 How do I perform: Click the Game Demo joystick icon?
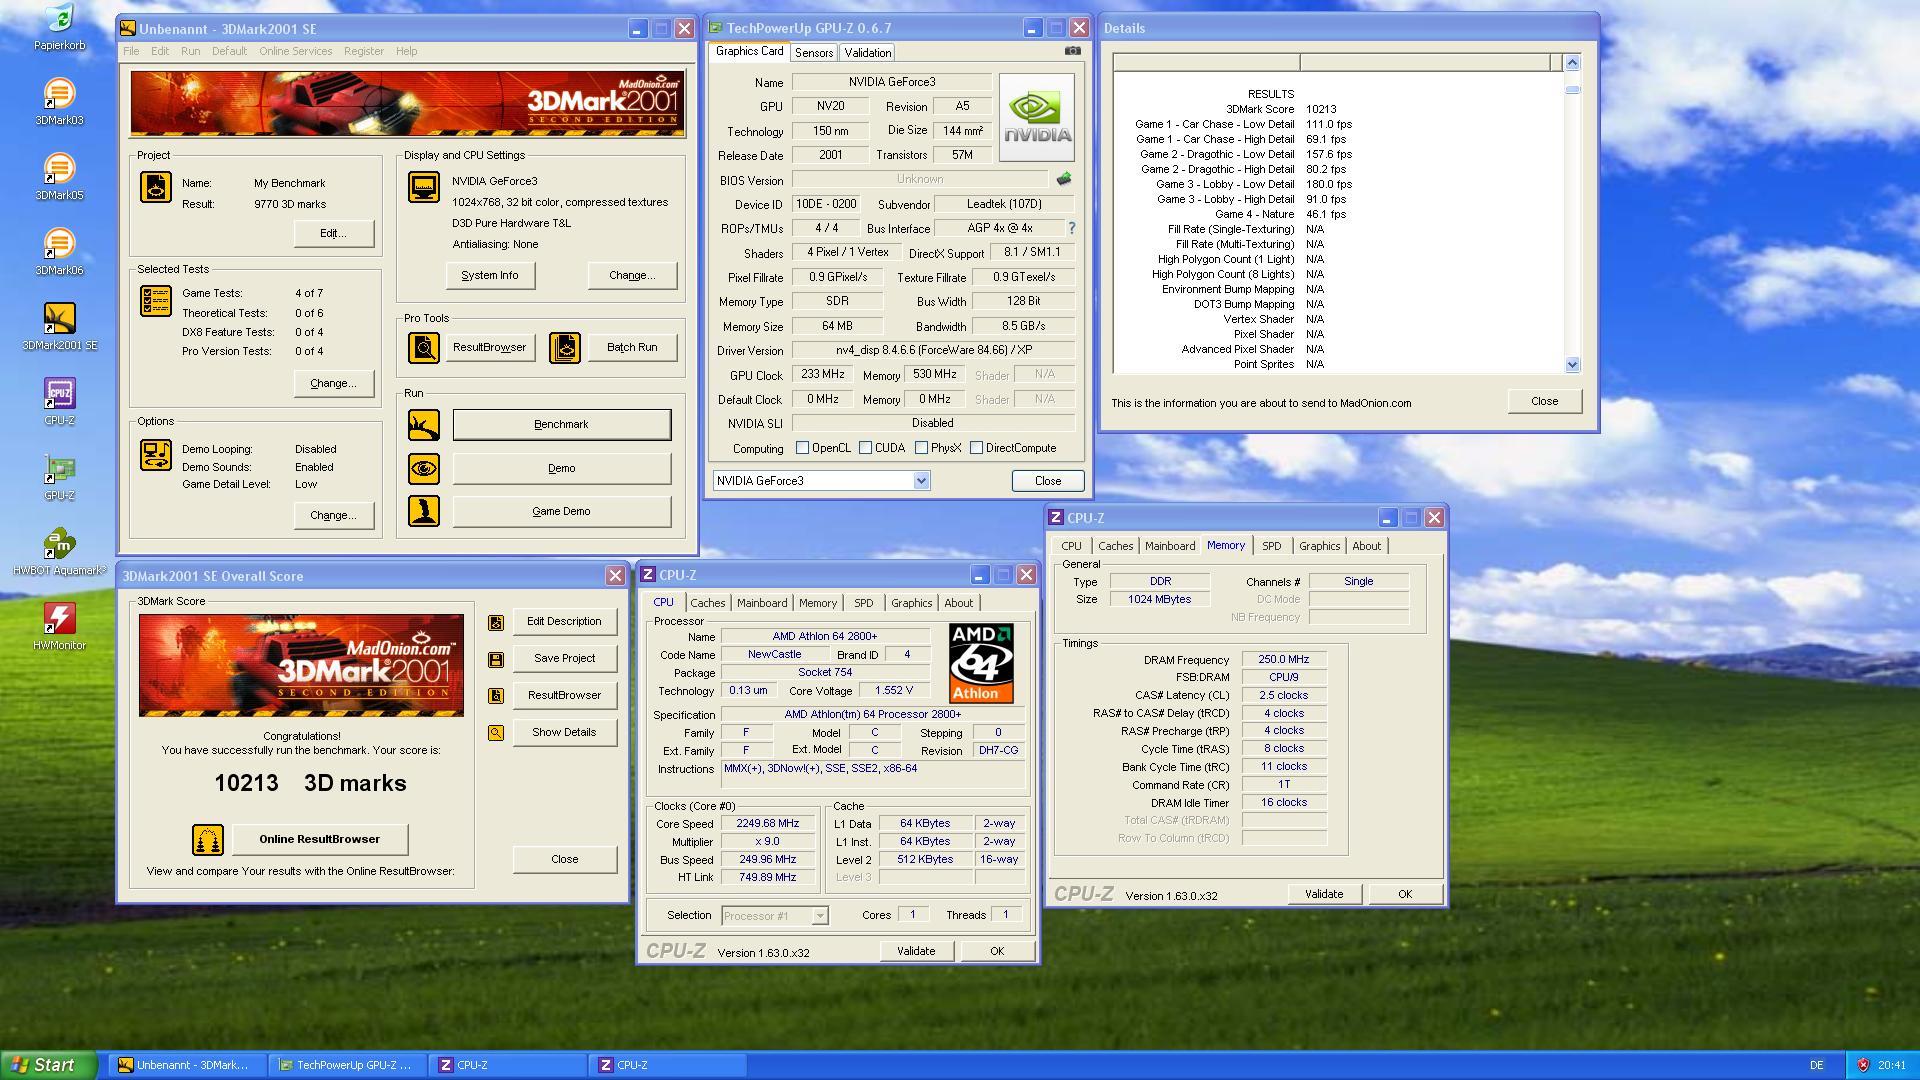point(424,511)
